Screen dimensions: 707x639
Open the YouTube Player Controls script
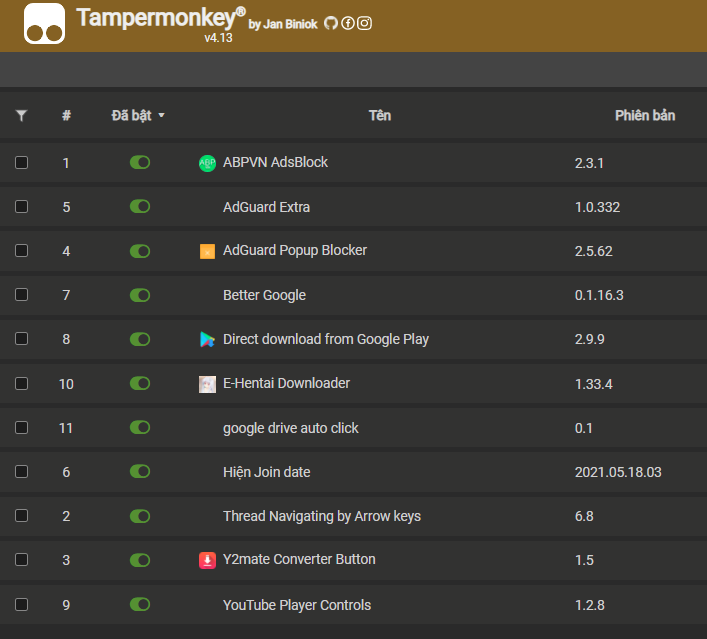click(x=297, y=605)
